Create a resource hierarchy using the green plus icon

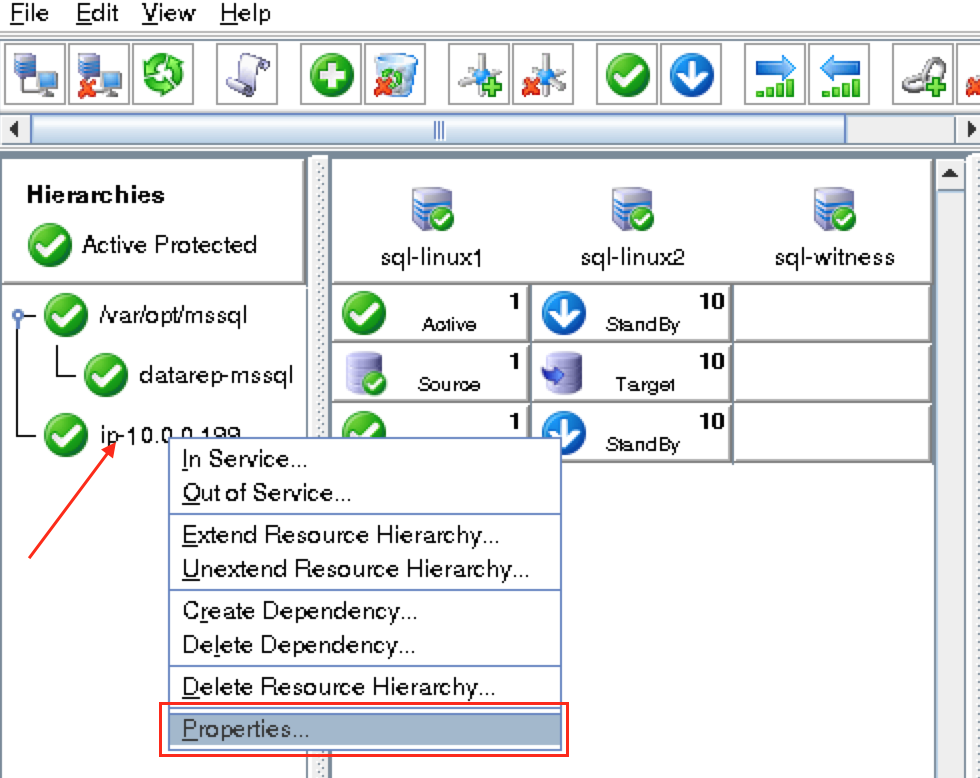click(330, 74)
